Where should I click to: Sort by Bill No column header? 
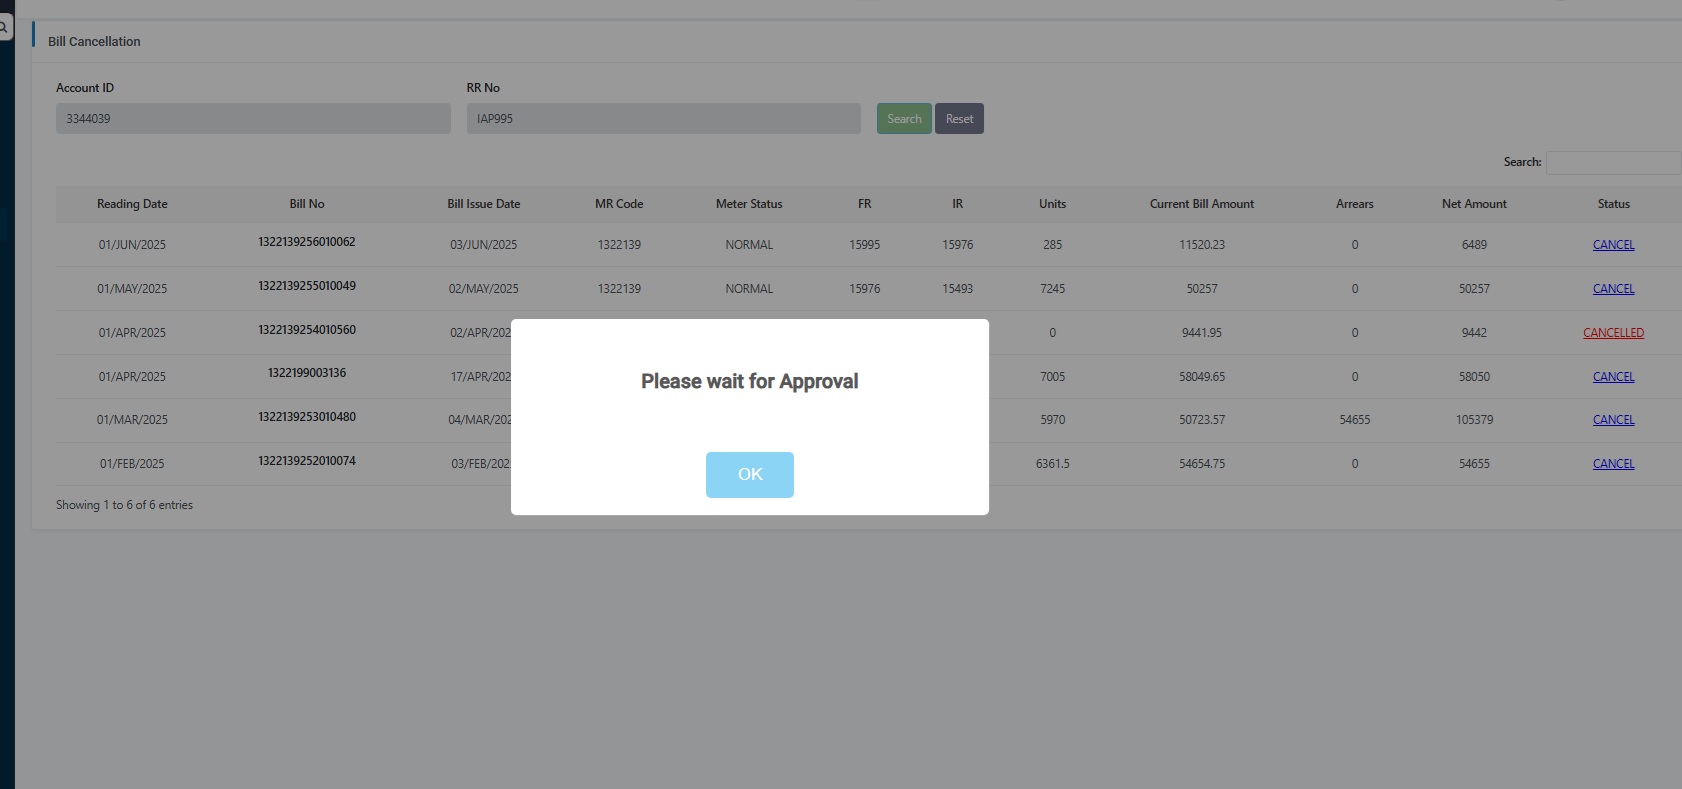pos(307,204)
